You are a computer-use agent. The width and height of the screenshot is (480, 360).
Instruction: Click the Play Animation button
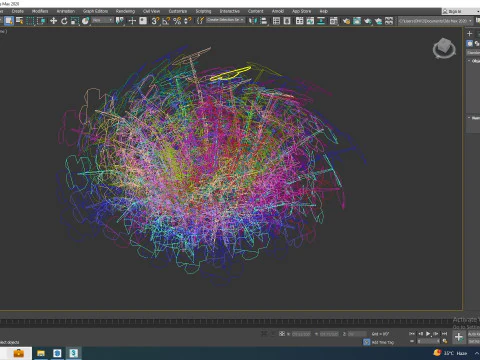428,334
